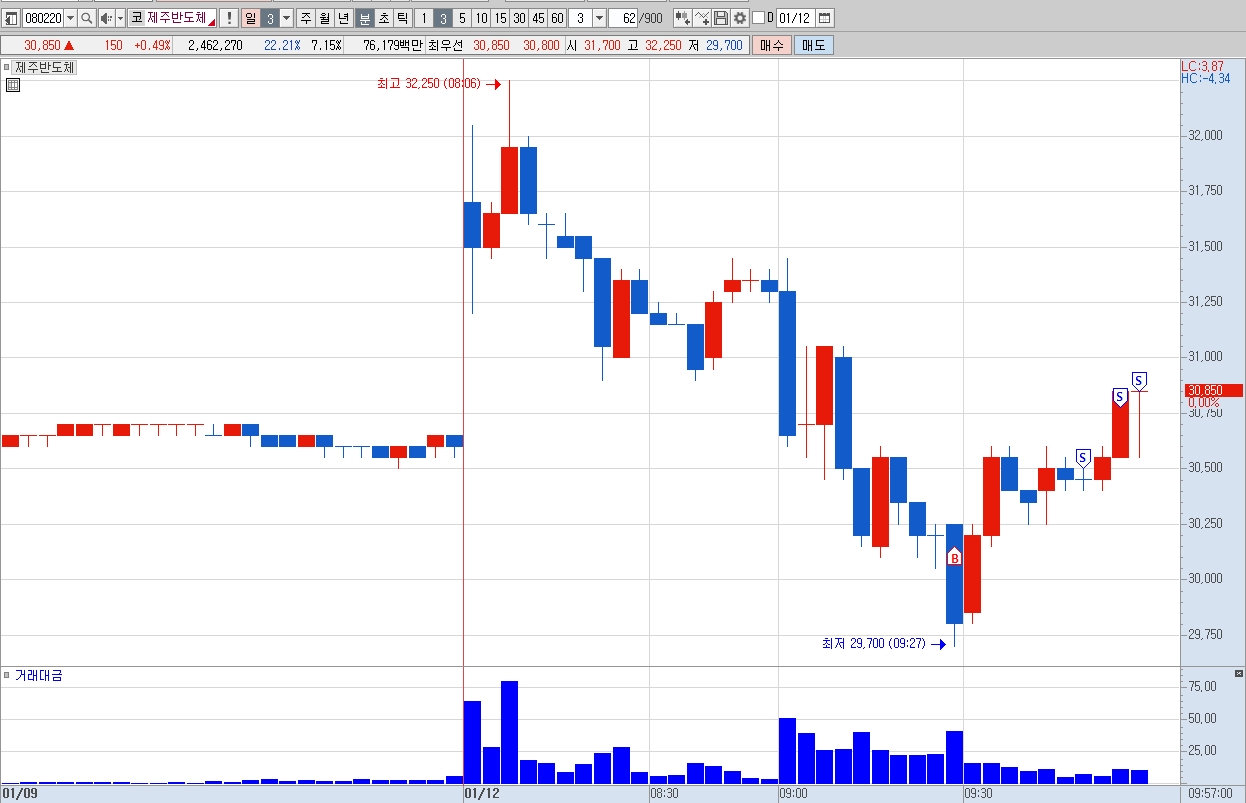Select the 5-minute interval tab
Viewport: 1246px width, 803px height.
click(462, 18)
